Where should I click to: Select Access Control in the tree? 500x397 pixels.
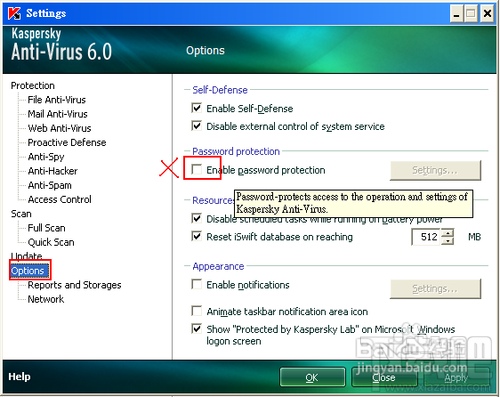59,199
